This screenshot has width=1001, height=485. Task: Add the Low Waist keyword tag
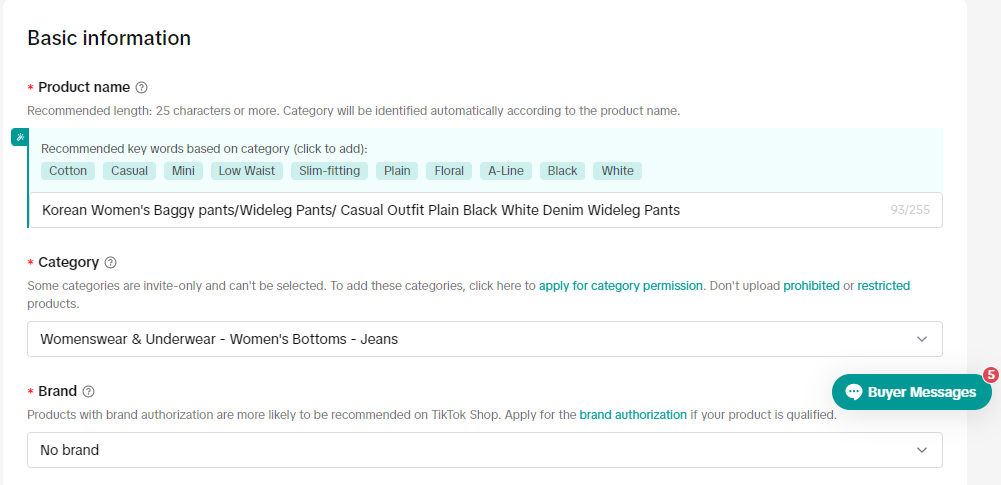tap(247, 171)
